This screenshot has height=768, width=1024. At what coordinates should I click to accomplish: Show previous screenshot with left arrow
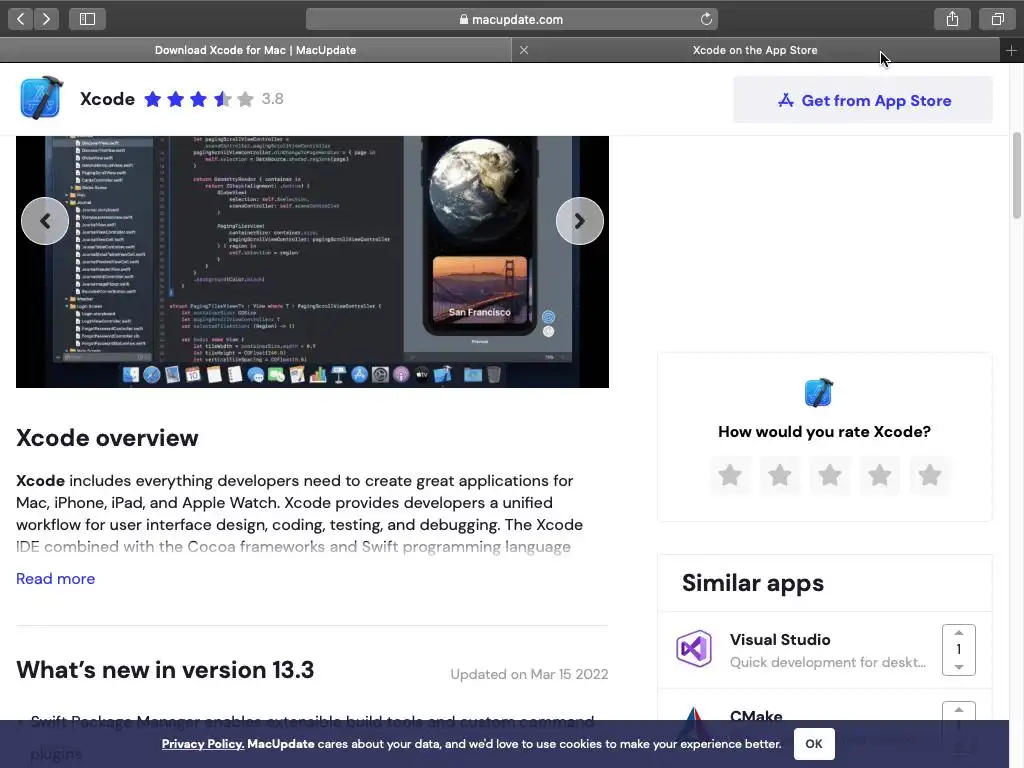45,221
